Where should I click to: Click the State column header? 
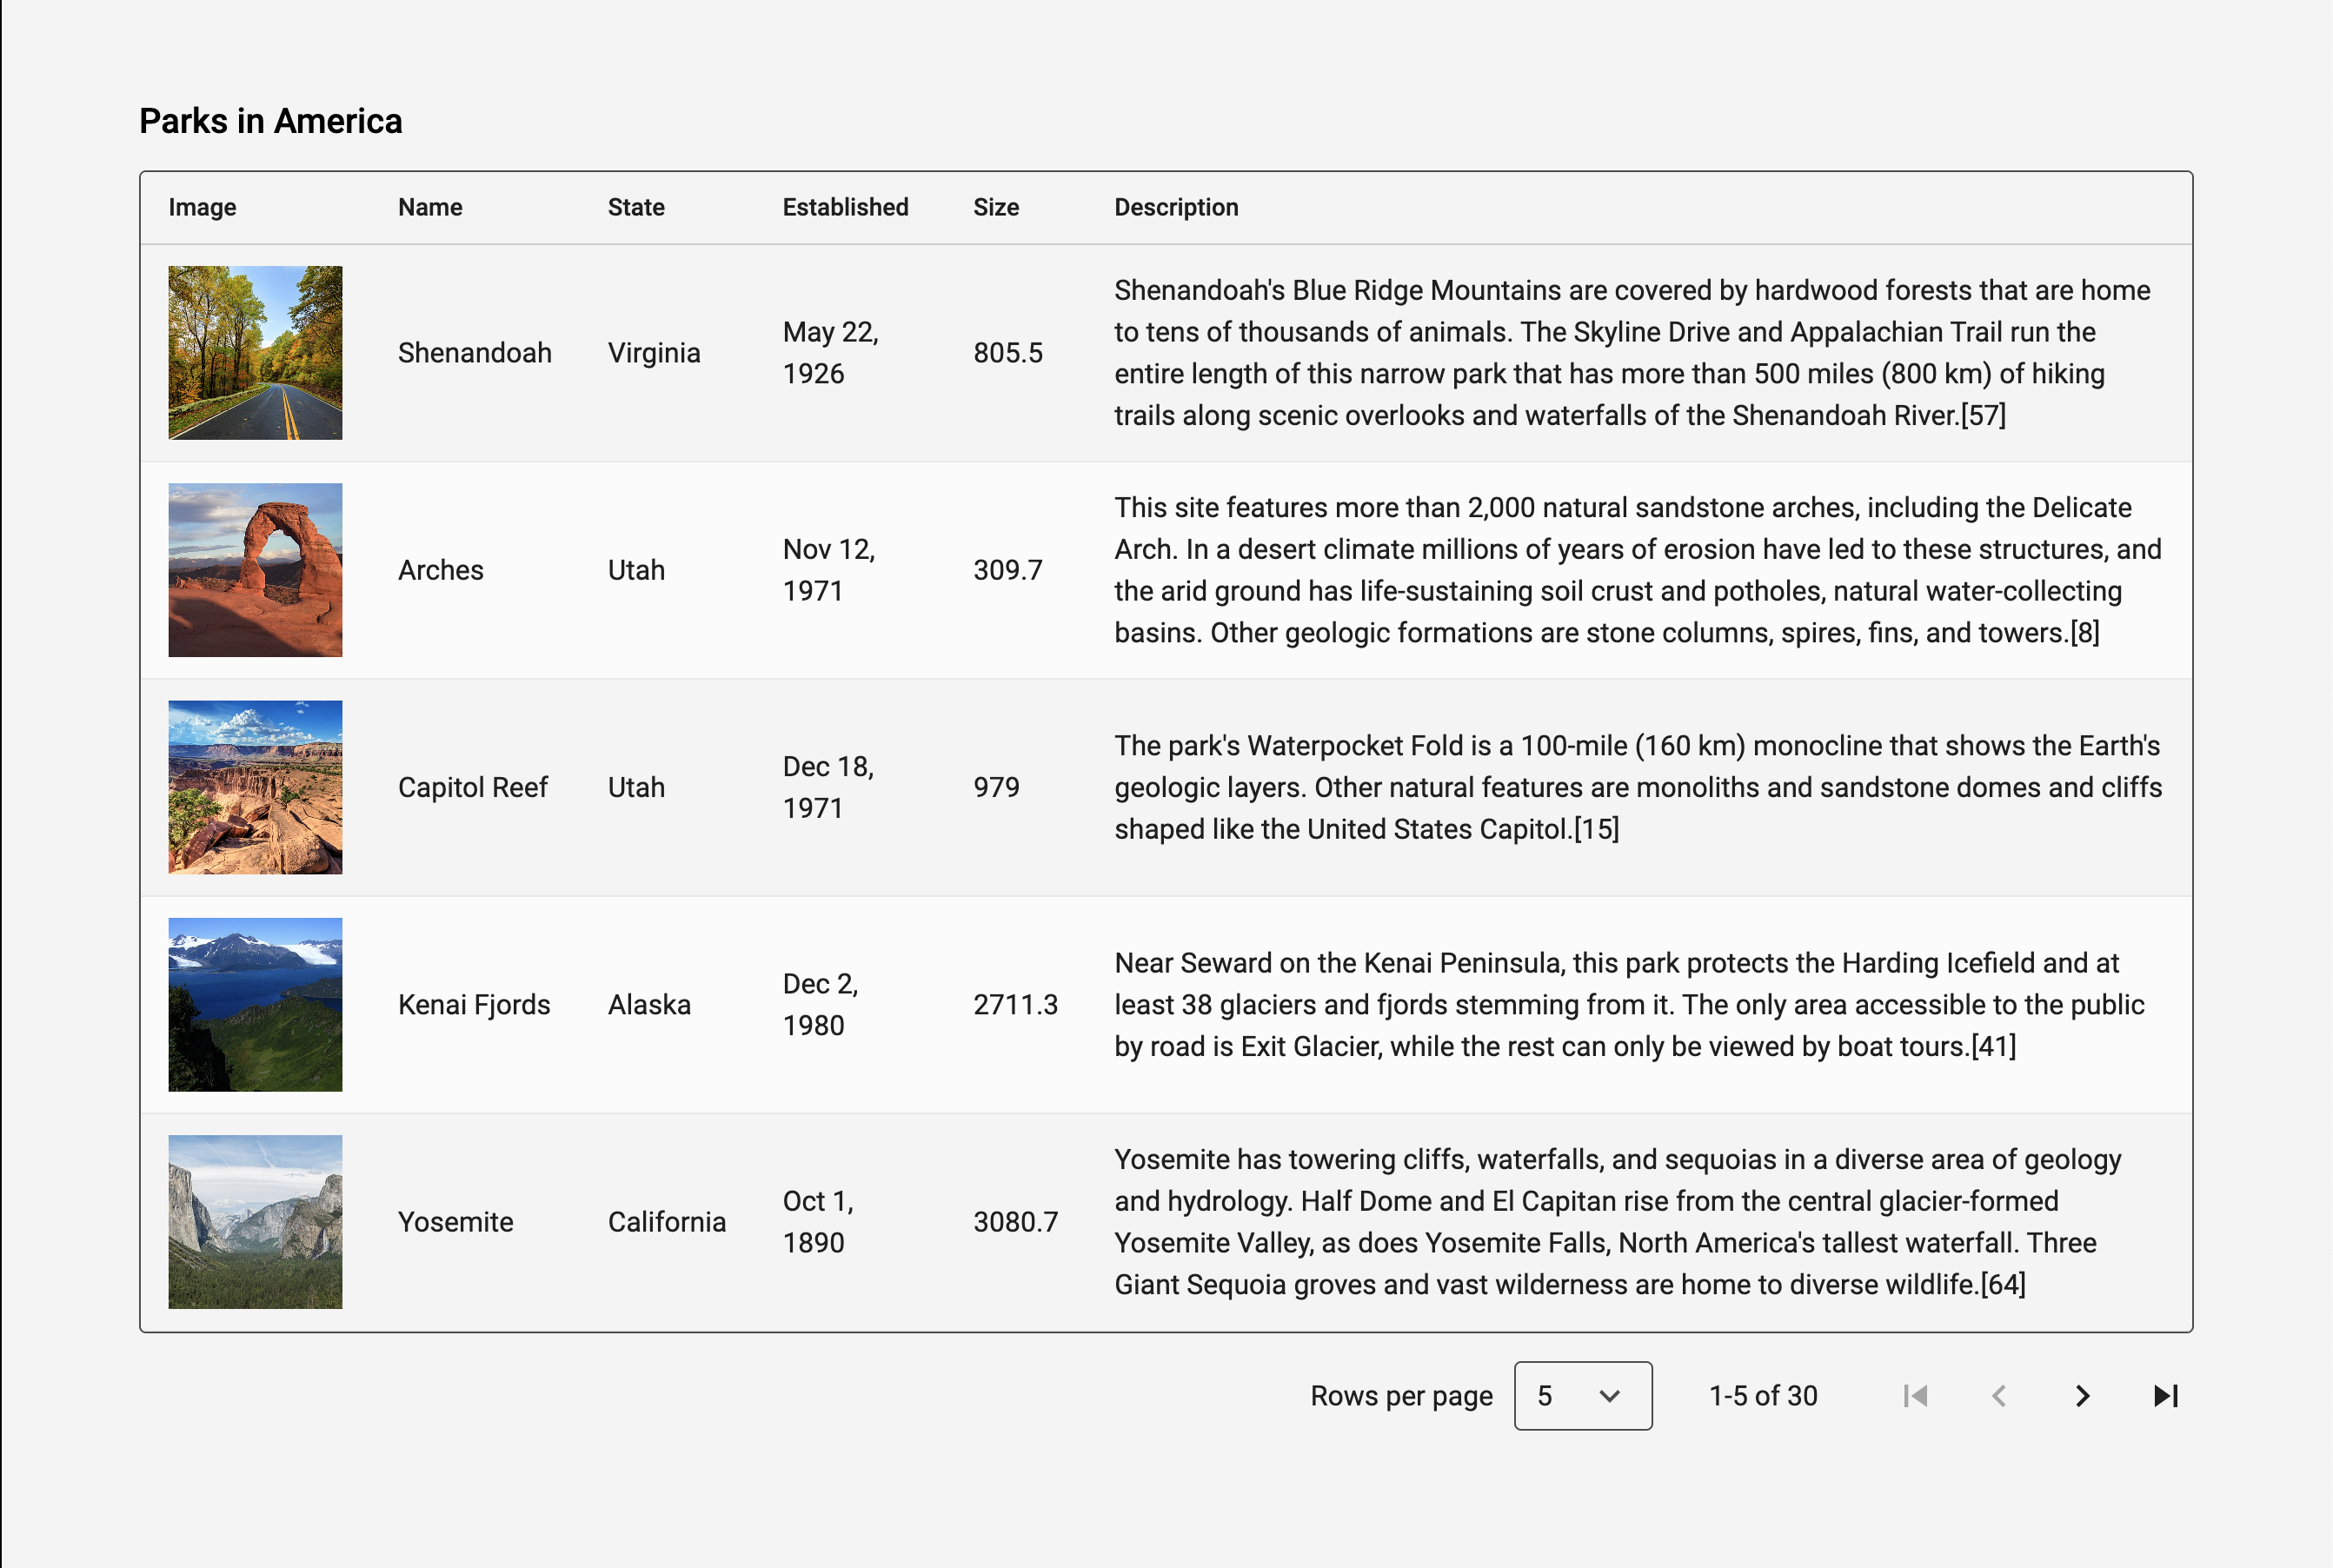(x=636, y=207)
